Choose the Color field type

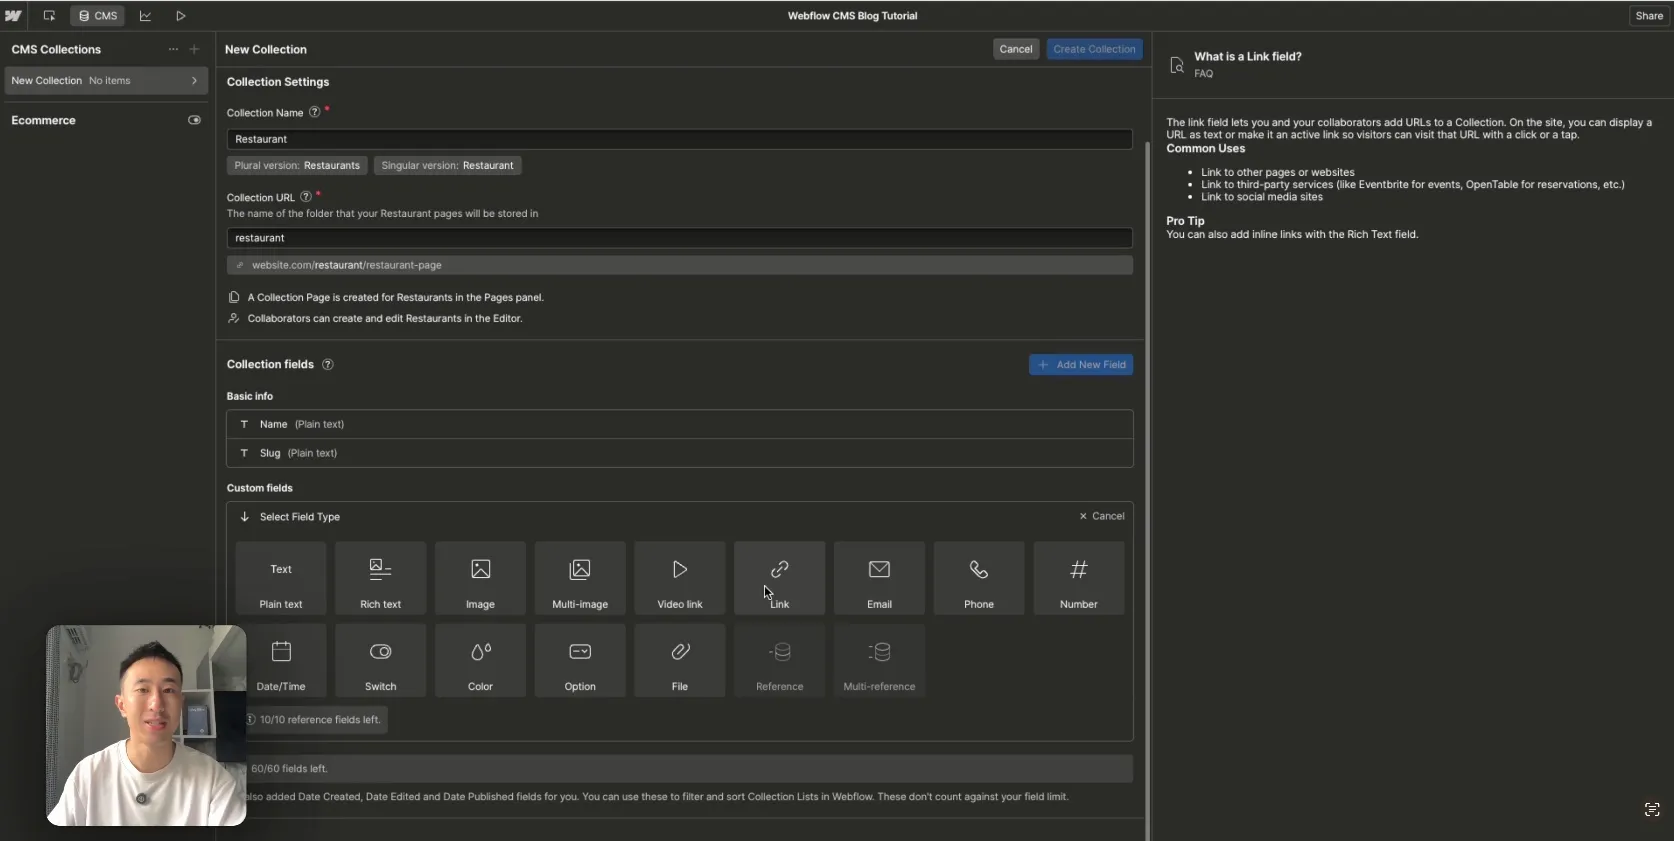(480, 660)
